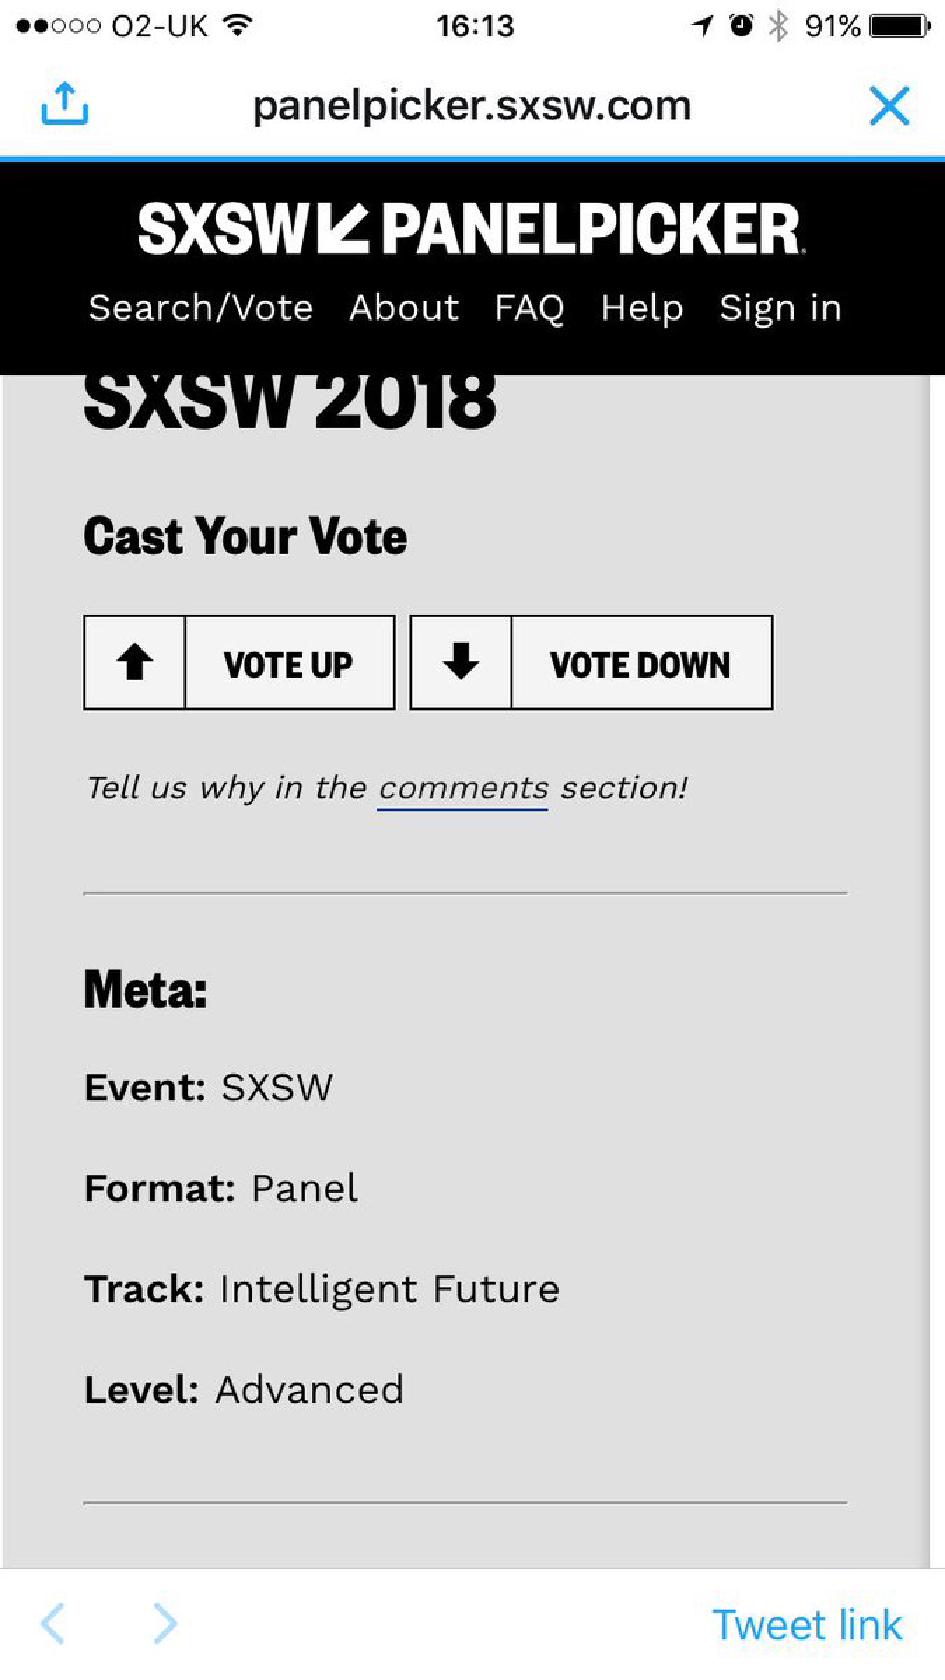
Task: Go back with browser back chevron
Action: (x=54, y=1624)
